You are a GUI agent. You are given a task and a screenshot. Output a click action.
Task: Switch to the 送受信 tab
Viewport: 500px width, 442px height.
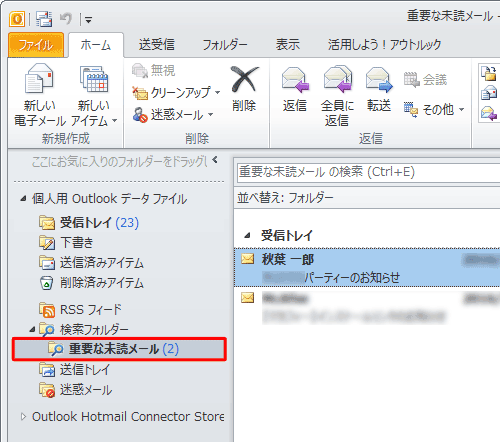[157, 44]
